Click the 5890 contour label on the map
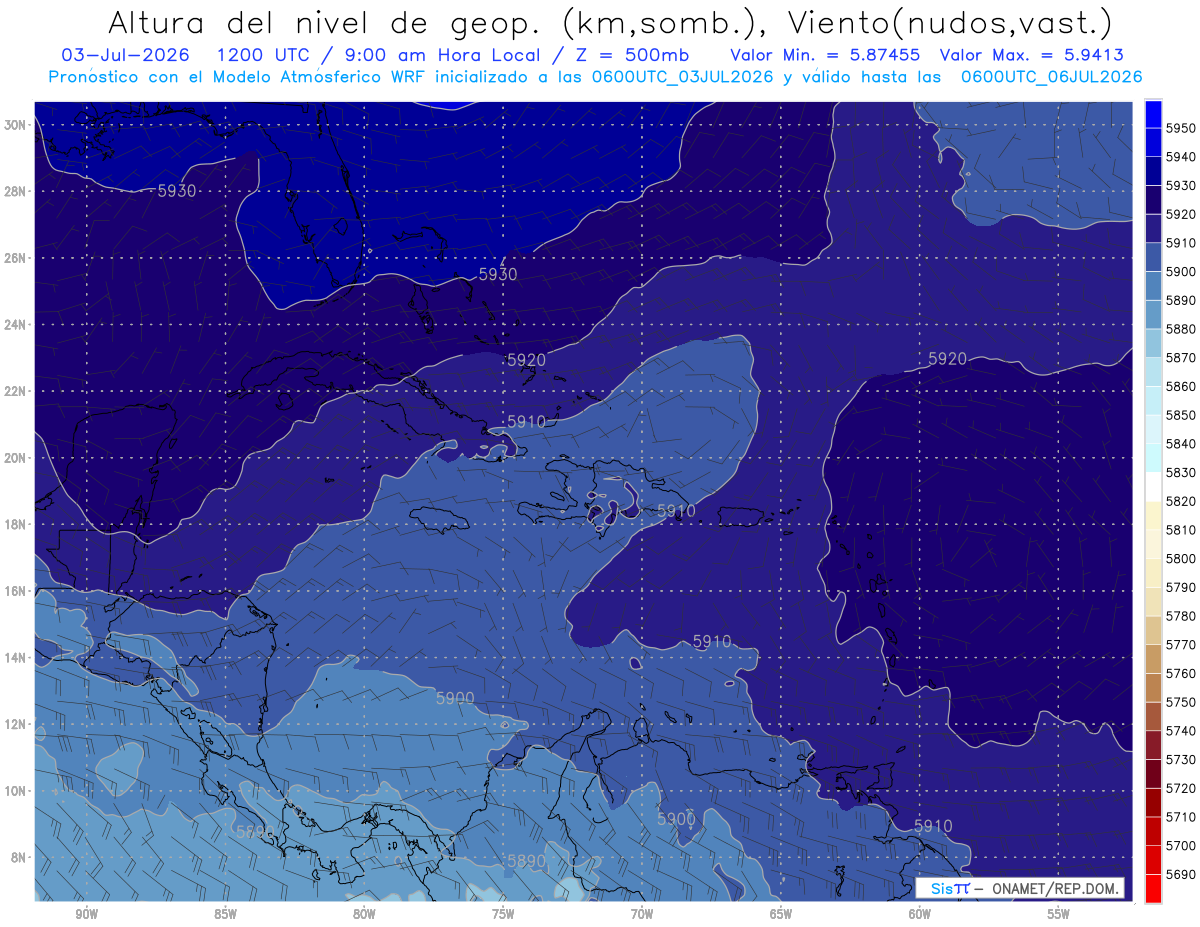This screenshot has height=927, width=1200. [527, 860]
